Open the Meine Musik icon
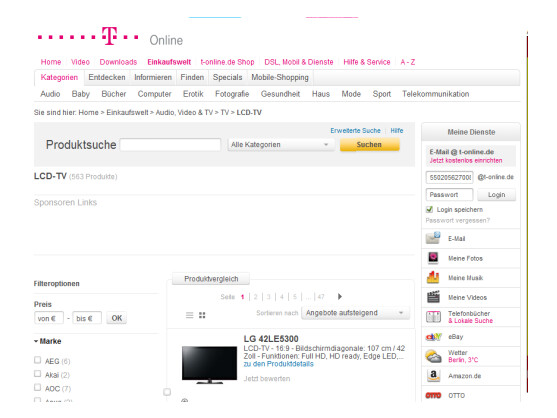 point(433,277)
